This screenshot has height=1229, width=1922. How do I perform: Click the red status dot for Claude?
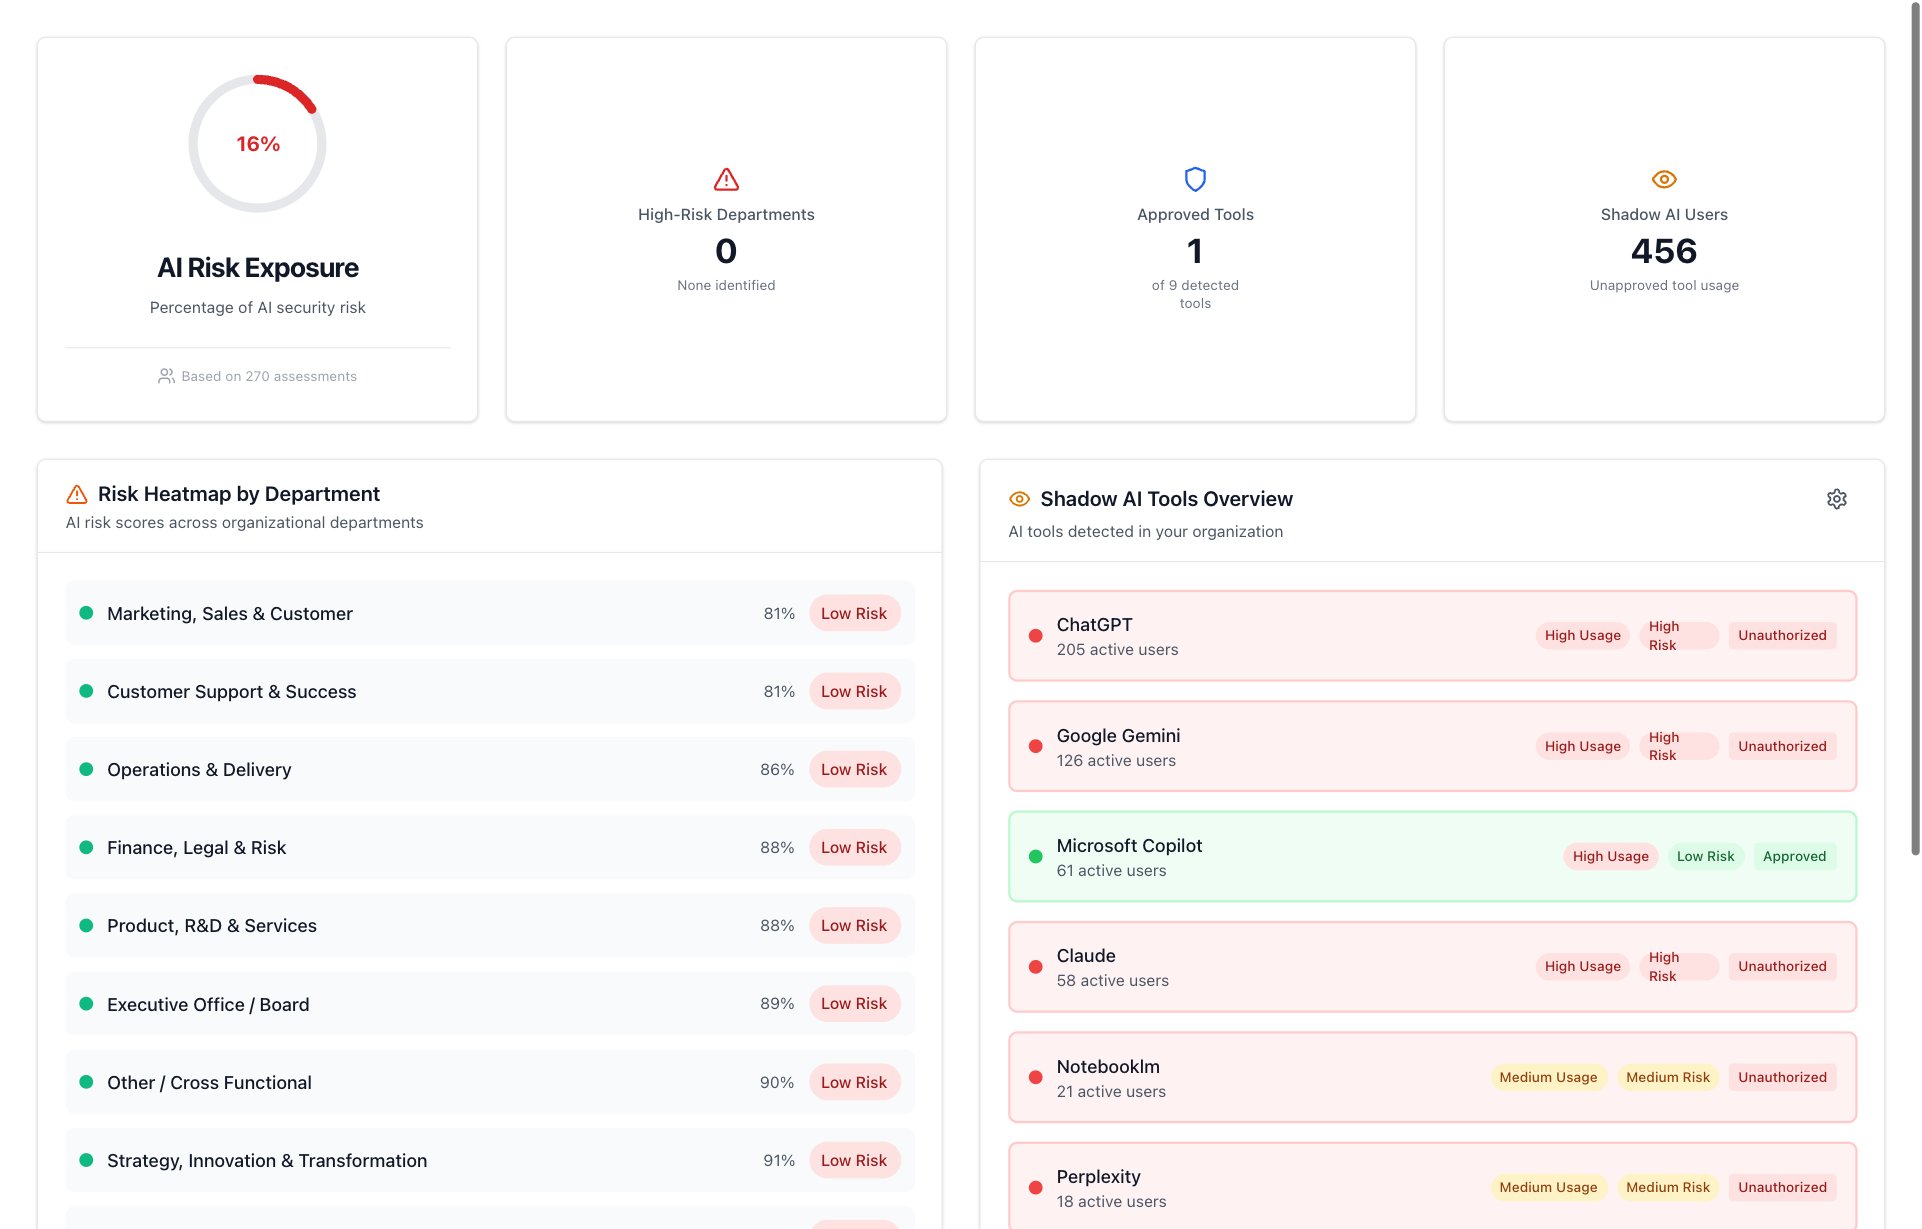pos(1035,967)
